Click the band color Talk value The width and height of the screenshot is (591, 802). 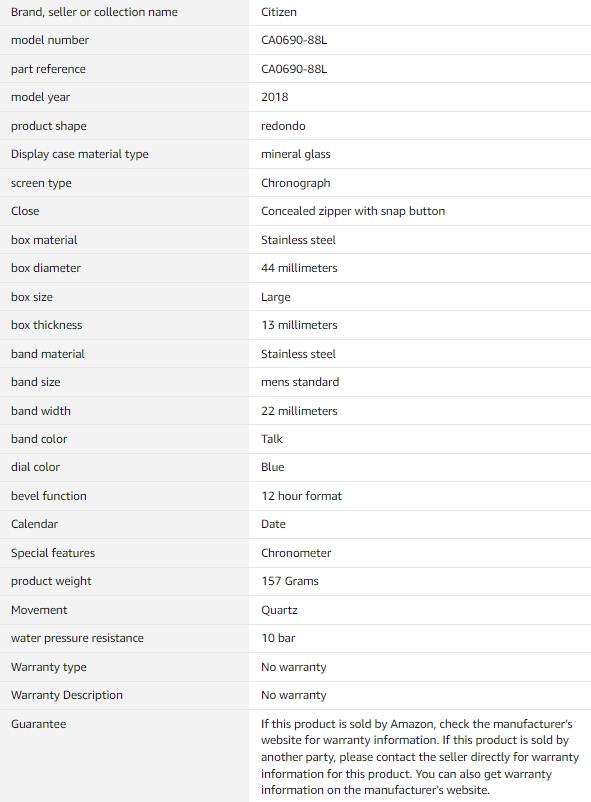pyautogui.click(x=271, y=439)
